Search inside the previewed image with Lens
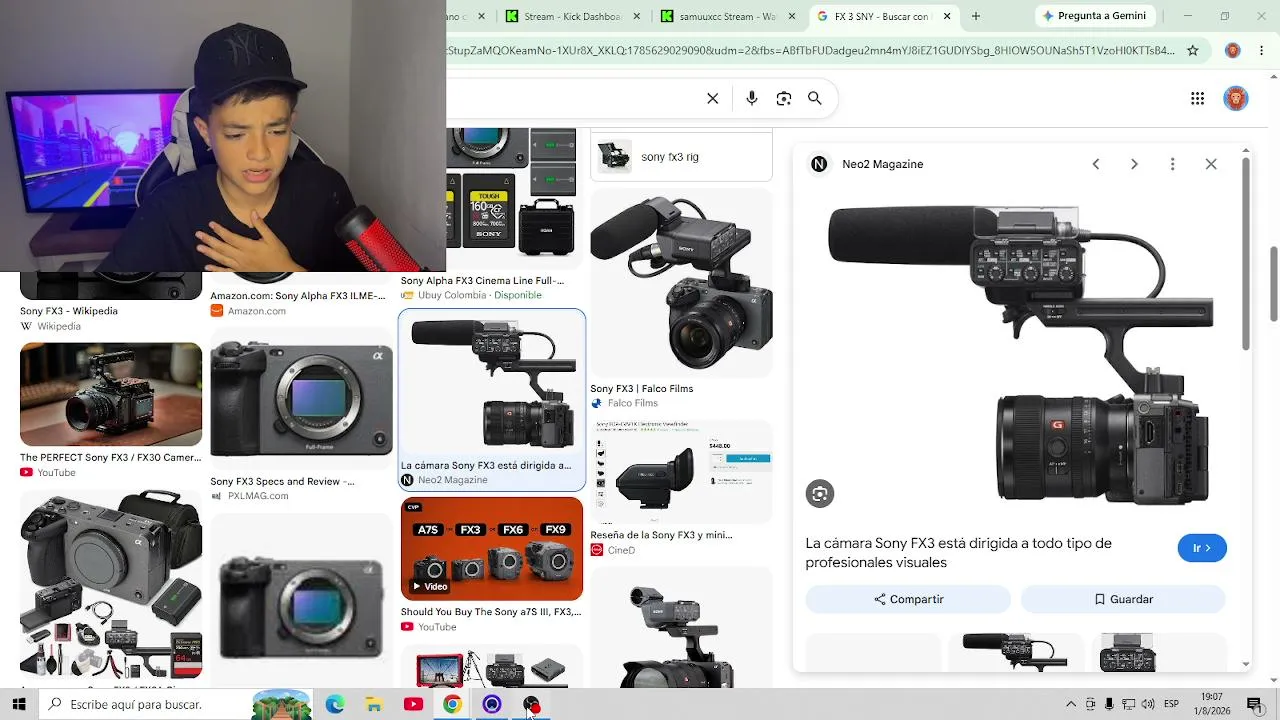1280x720 pixels. [x=820, y=494]
